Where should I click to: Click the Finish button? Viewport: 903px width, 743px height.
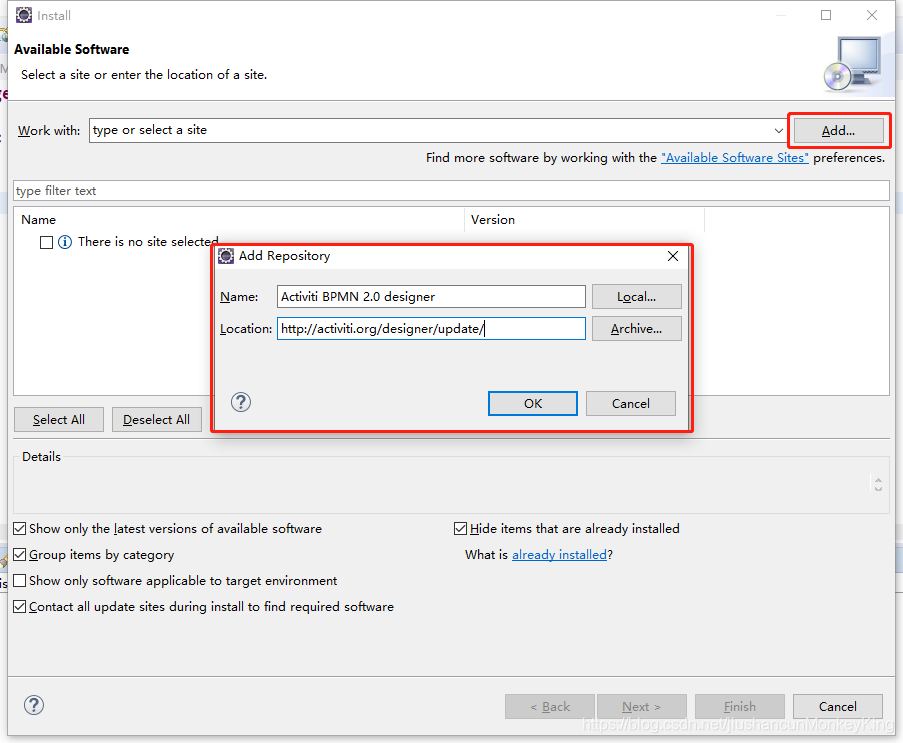click(739, 707)
